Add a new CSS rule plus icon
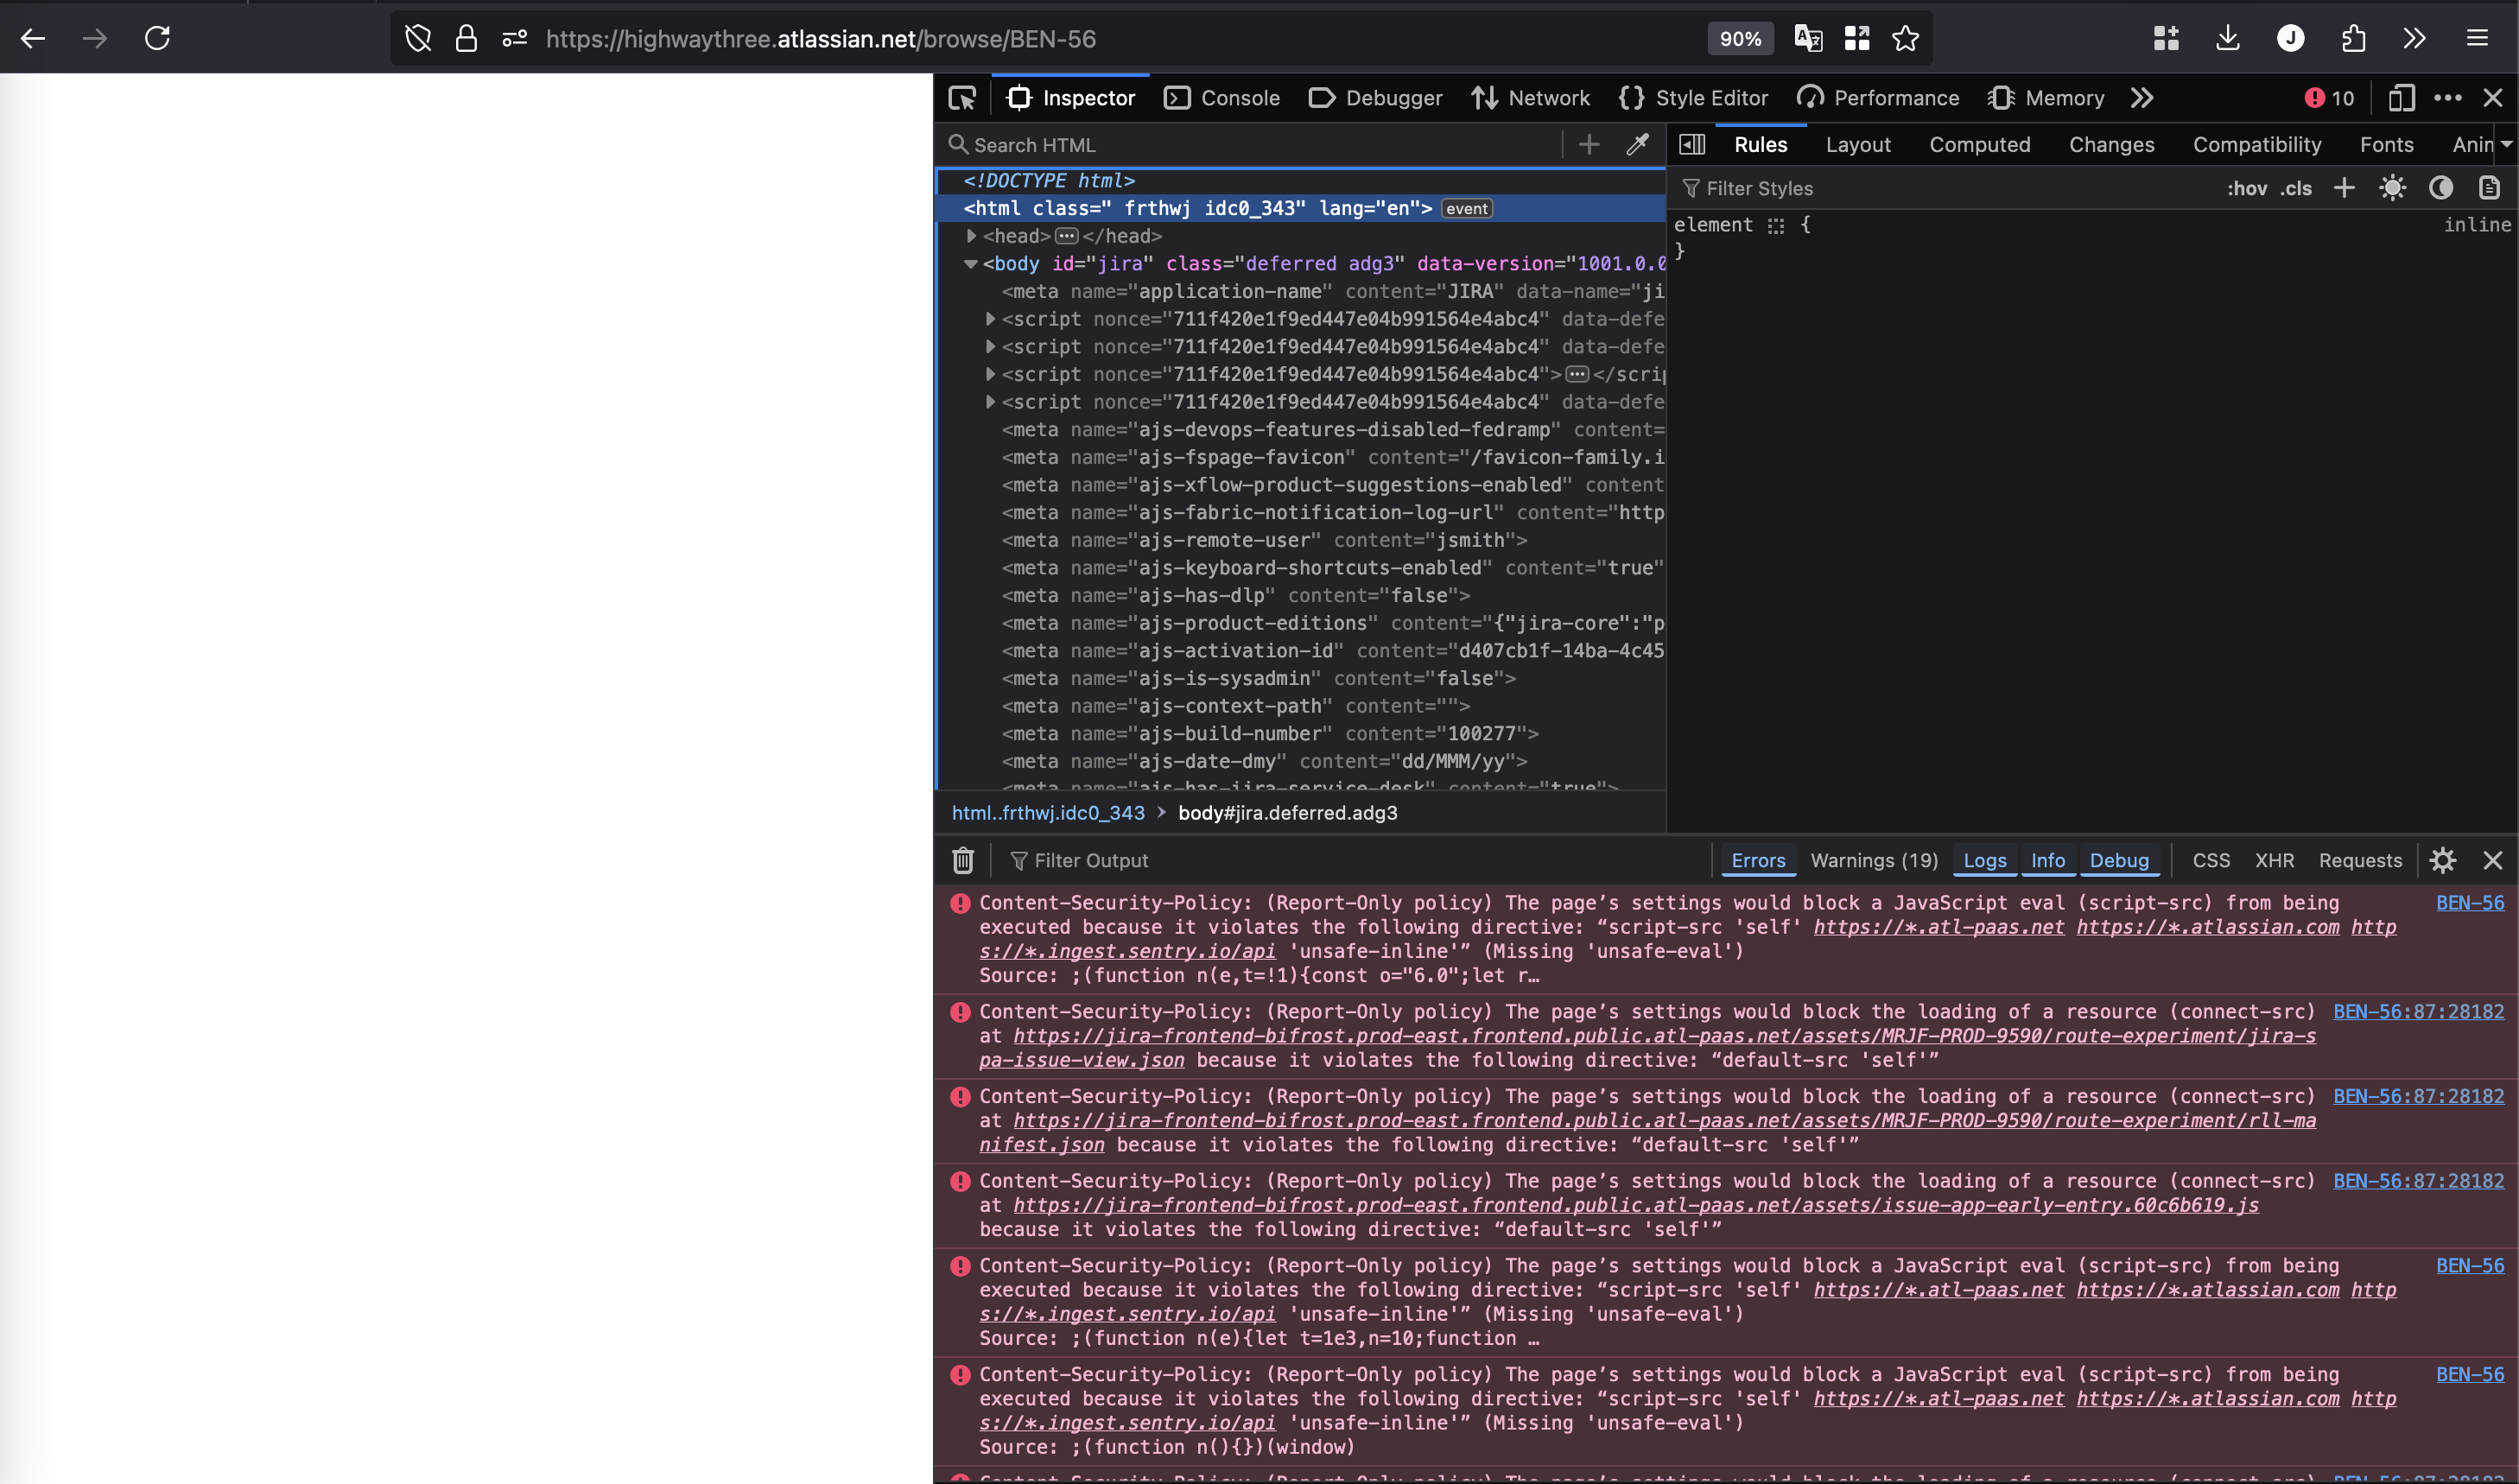The image size is (2519, 1484). coord(2344,188)
